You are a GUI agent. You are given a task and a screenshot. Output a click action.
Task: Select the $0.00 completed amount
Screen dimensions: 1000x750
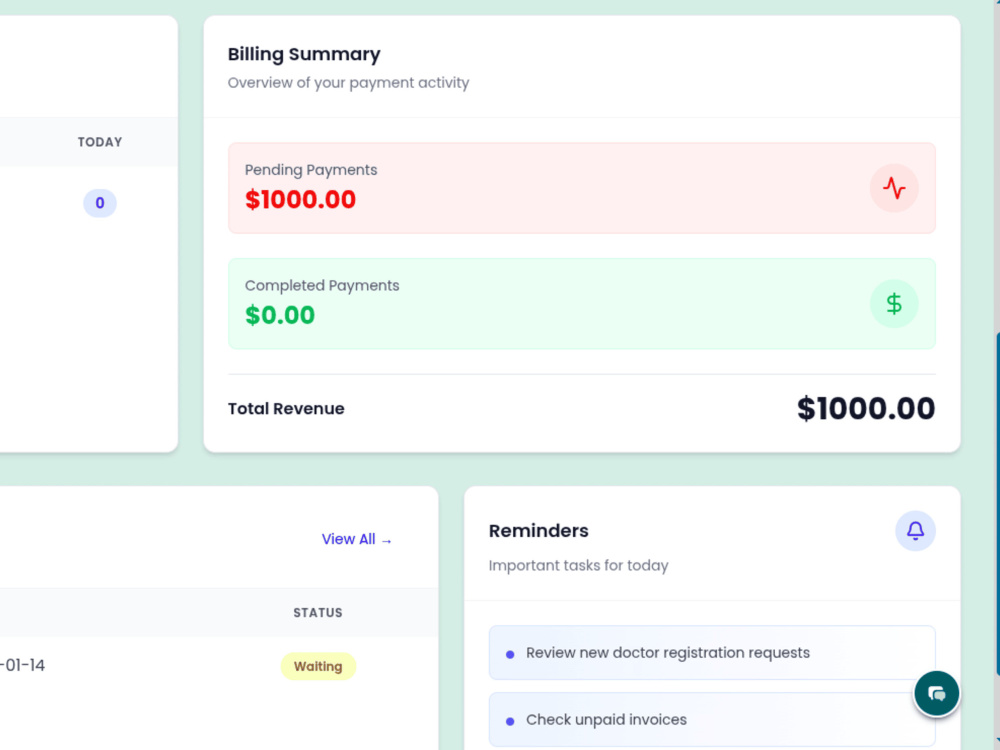[280, 315]
